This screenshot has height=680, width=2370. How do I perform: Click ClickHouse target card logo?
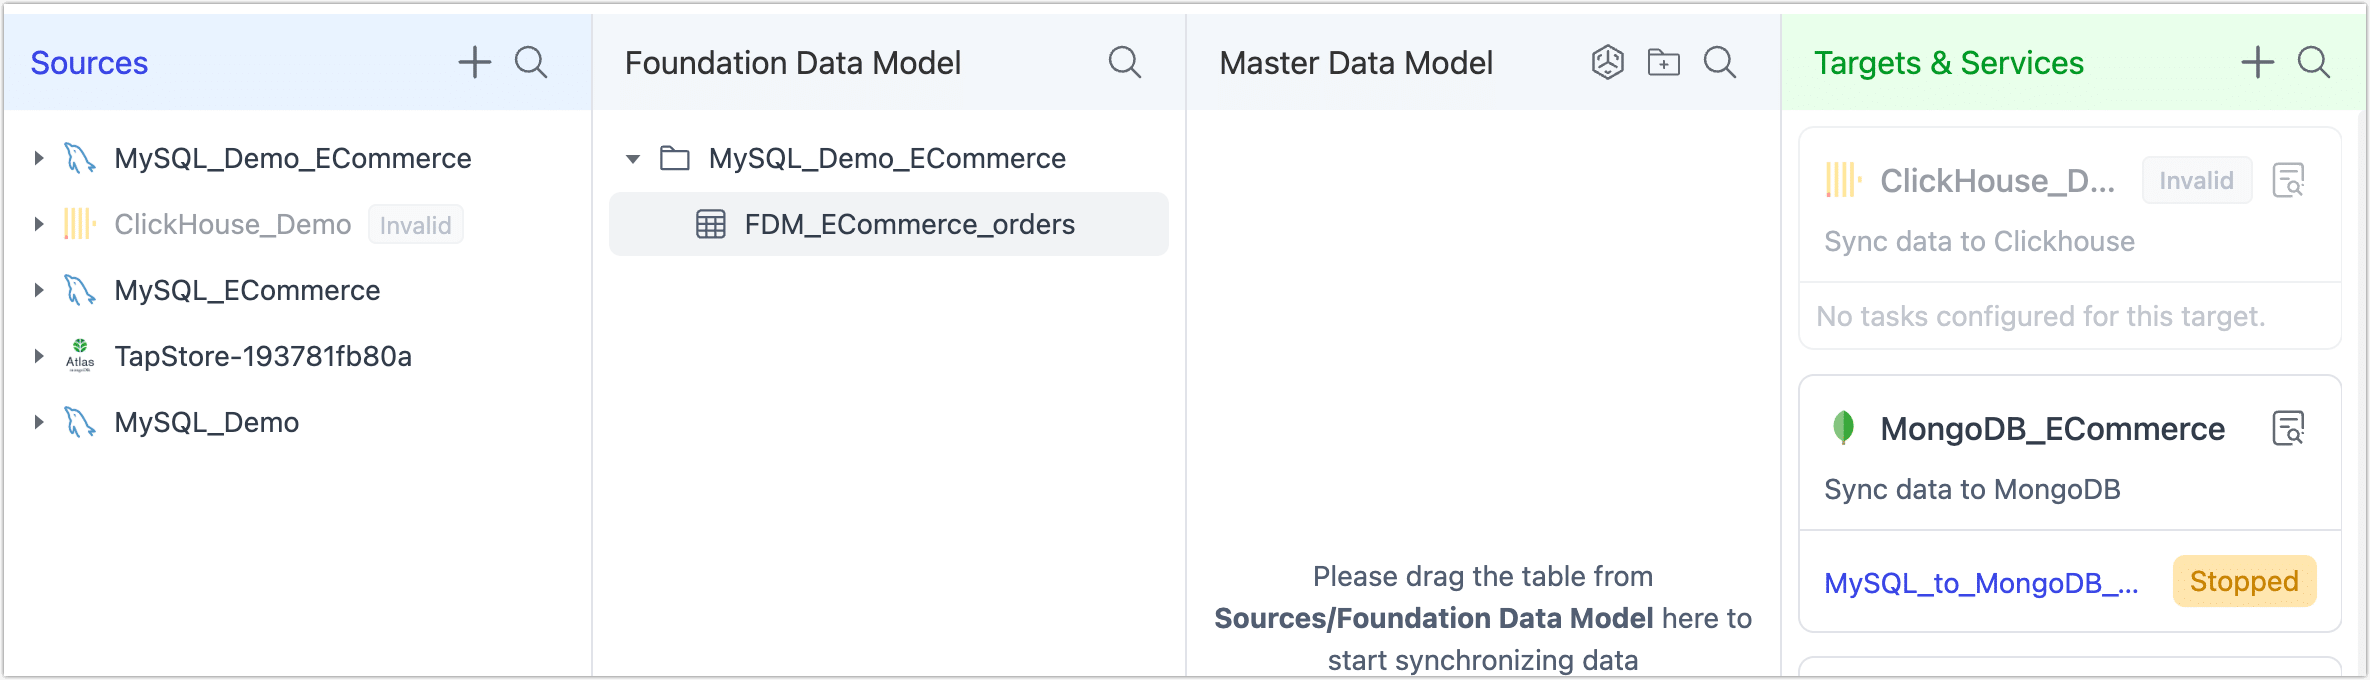(x=1843, y=180)
